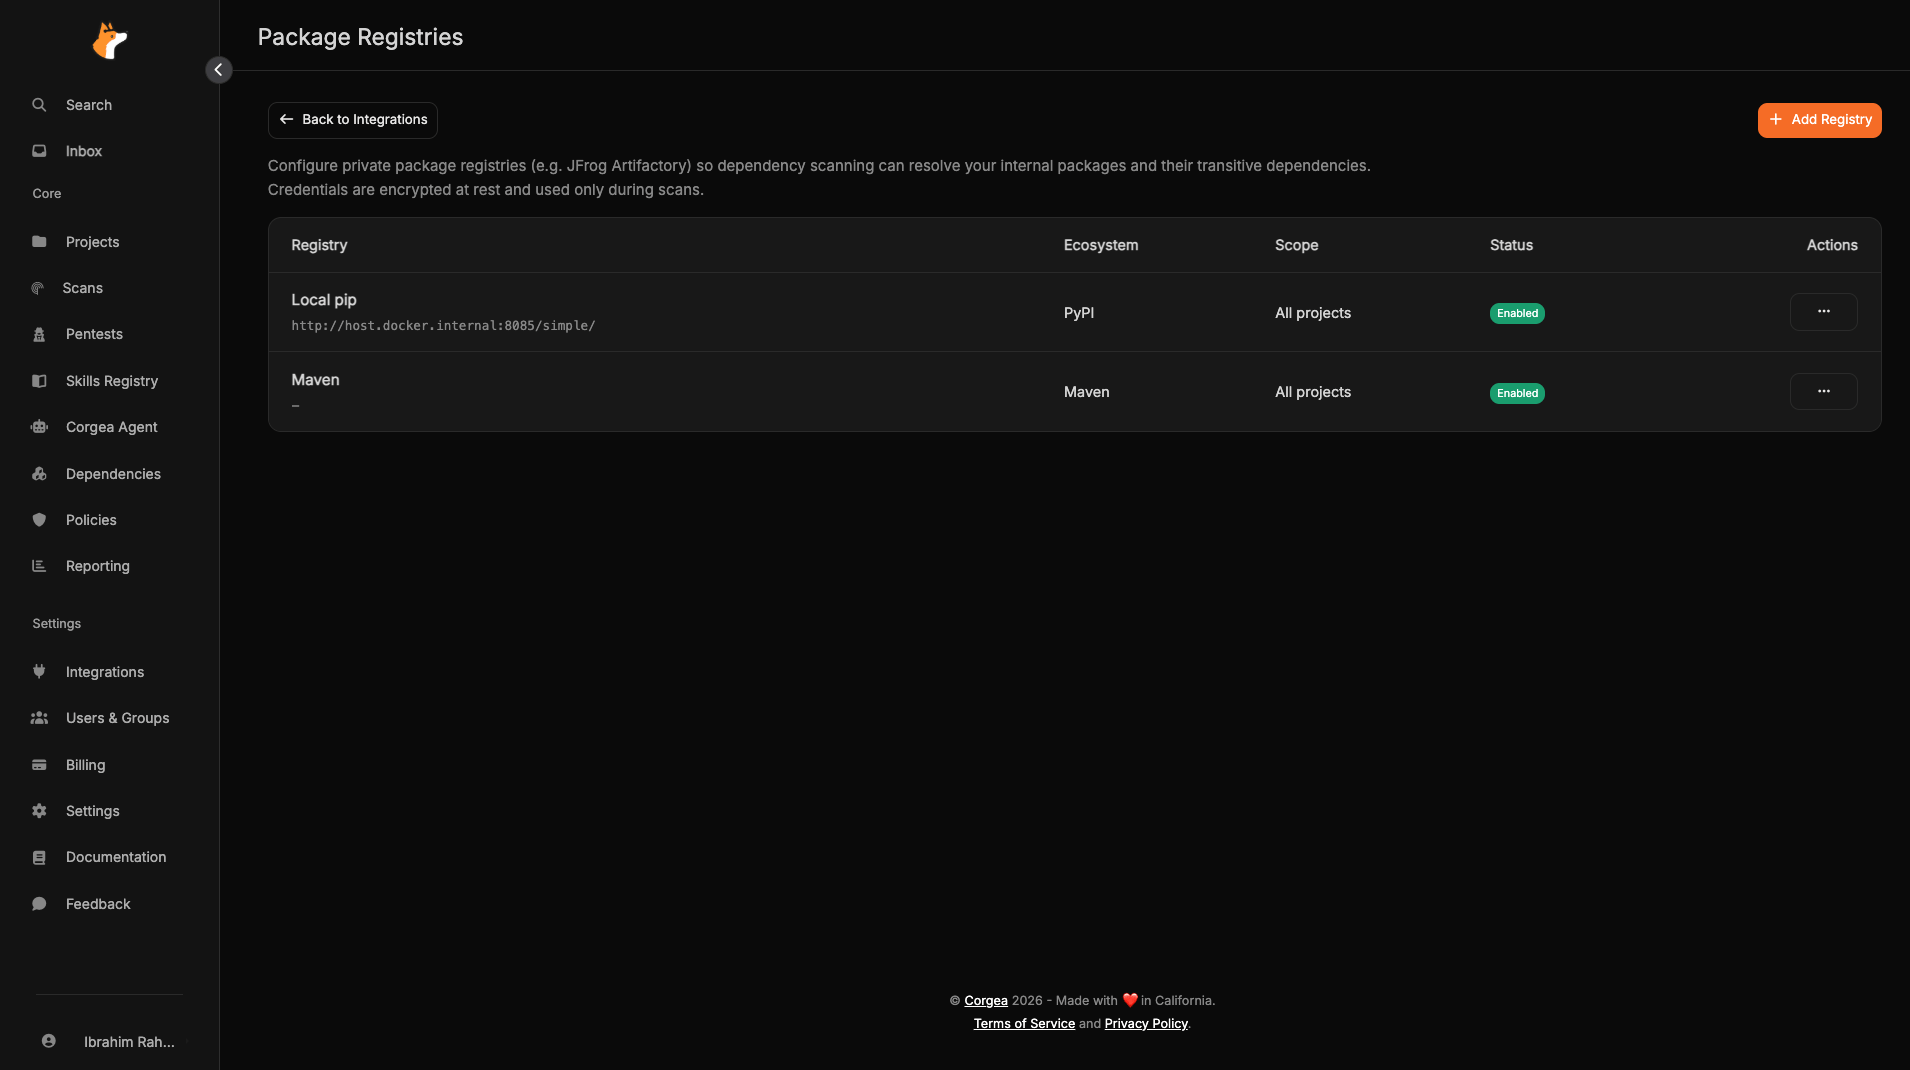
Task: Click the Pentests icon in the sidebar
Action: [x=39, y=334]
